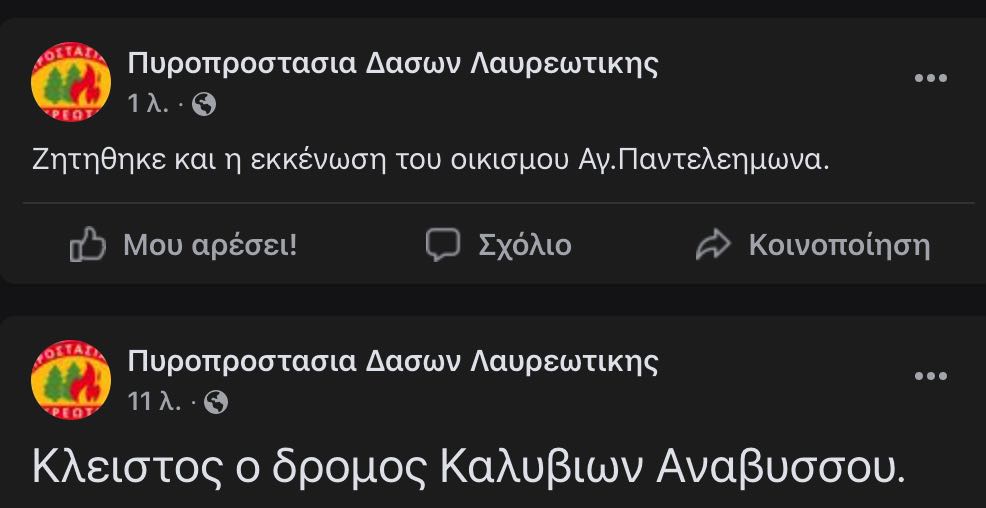
Task: Open the second post's three-dot options menu
Action: 931,376
